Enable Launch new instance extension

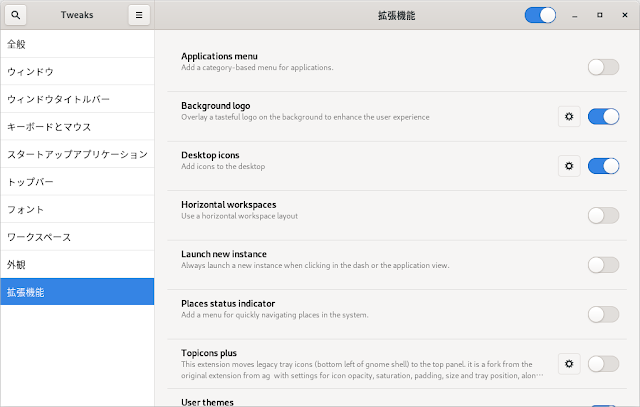603,265
